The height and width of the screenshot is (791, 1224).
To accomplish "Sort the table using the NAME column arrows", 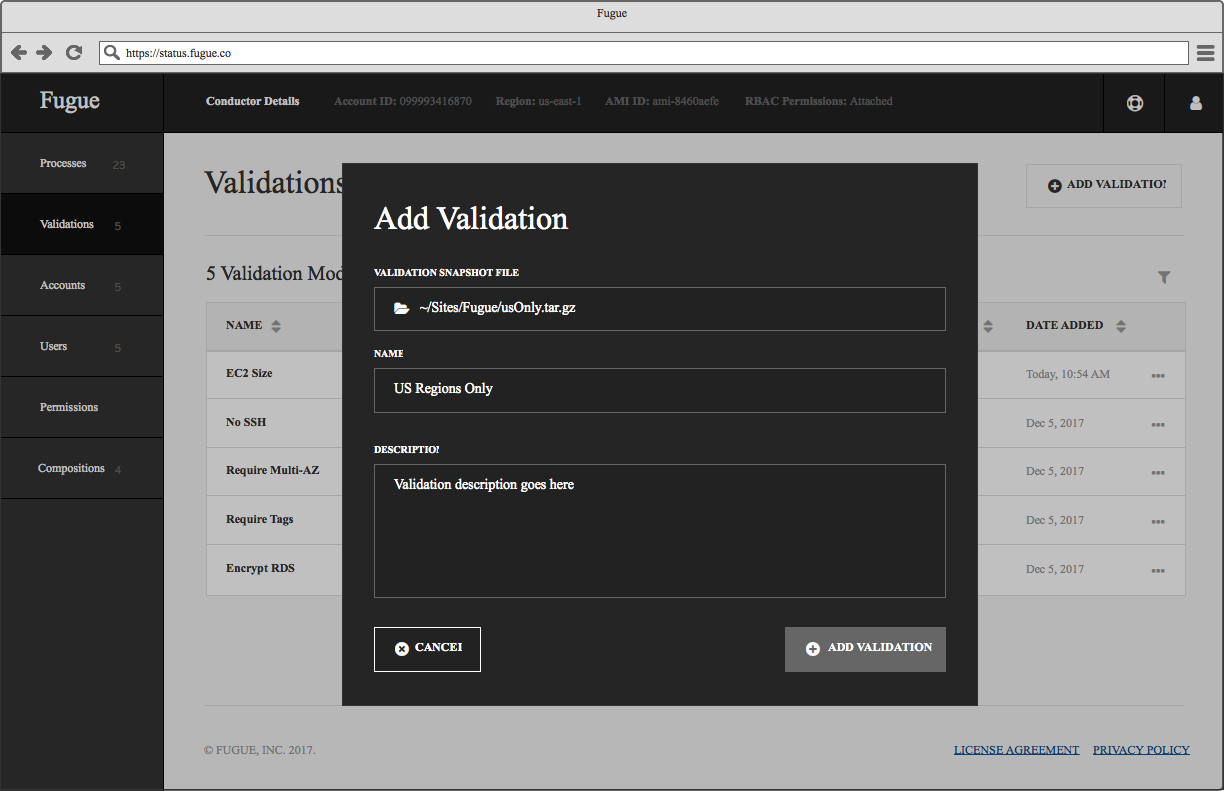I will tap(275, 326).
